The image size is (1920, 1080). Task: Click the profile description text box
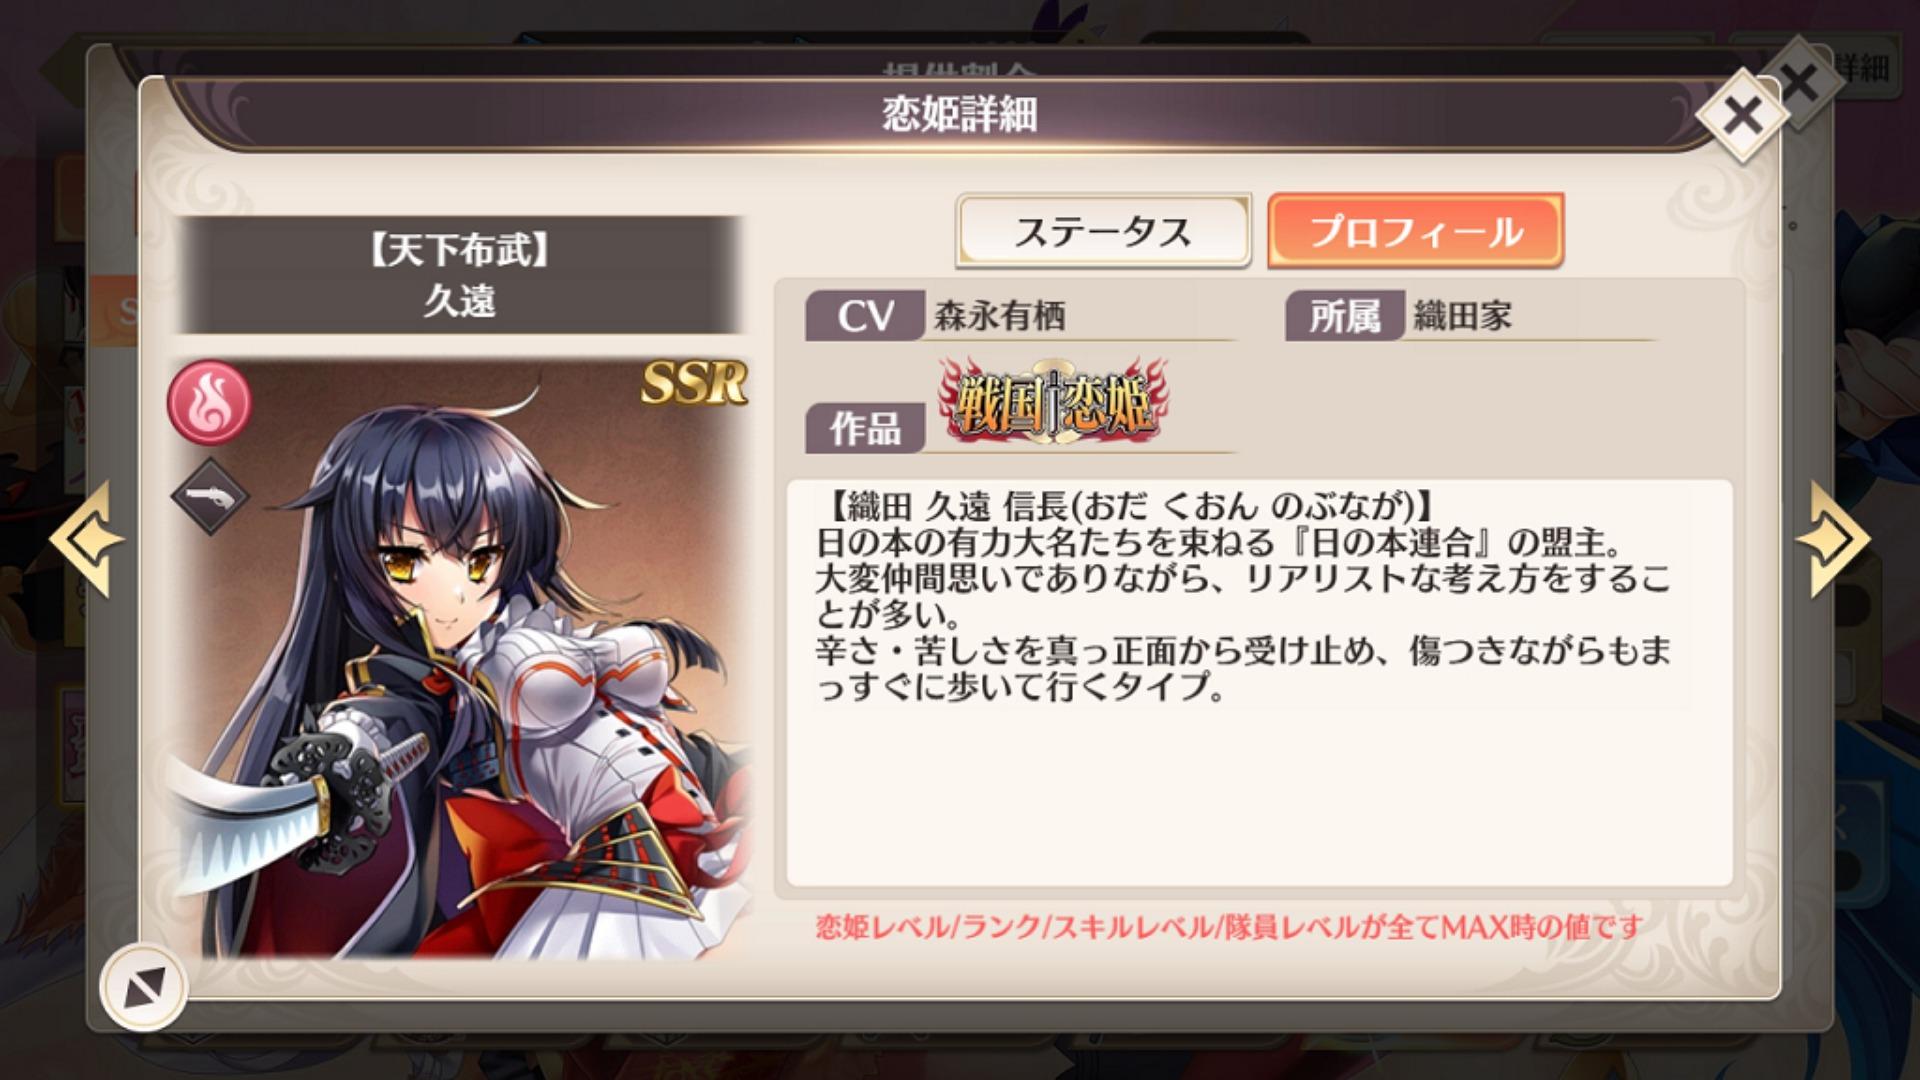[x=1259, y=683]
